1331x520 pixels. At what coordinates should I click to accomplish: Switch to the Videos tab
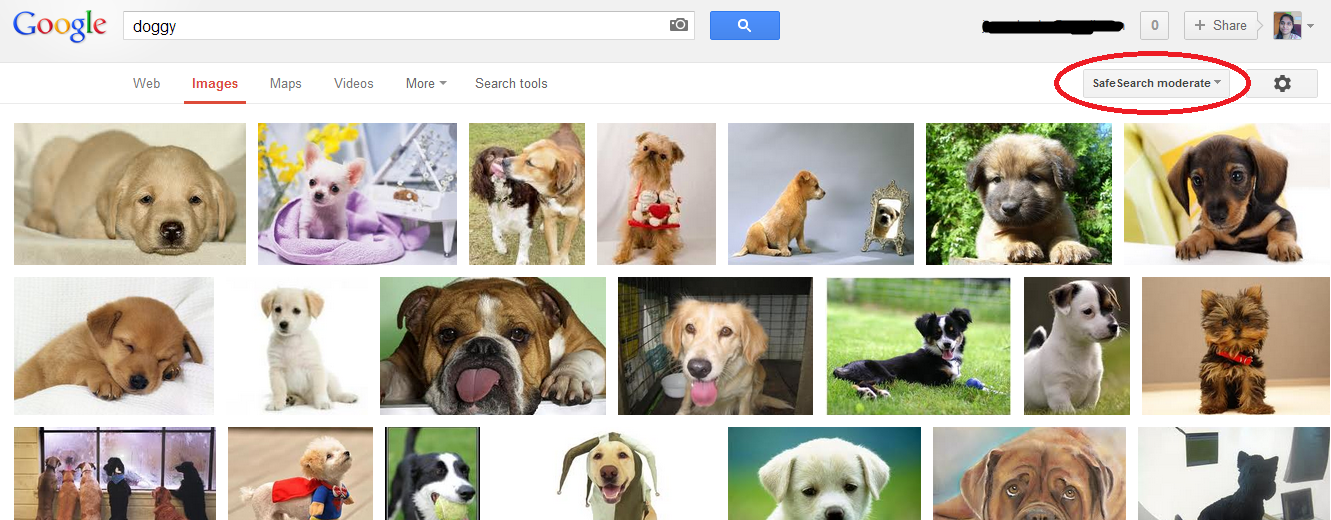click(x=354, y=84)
